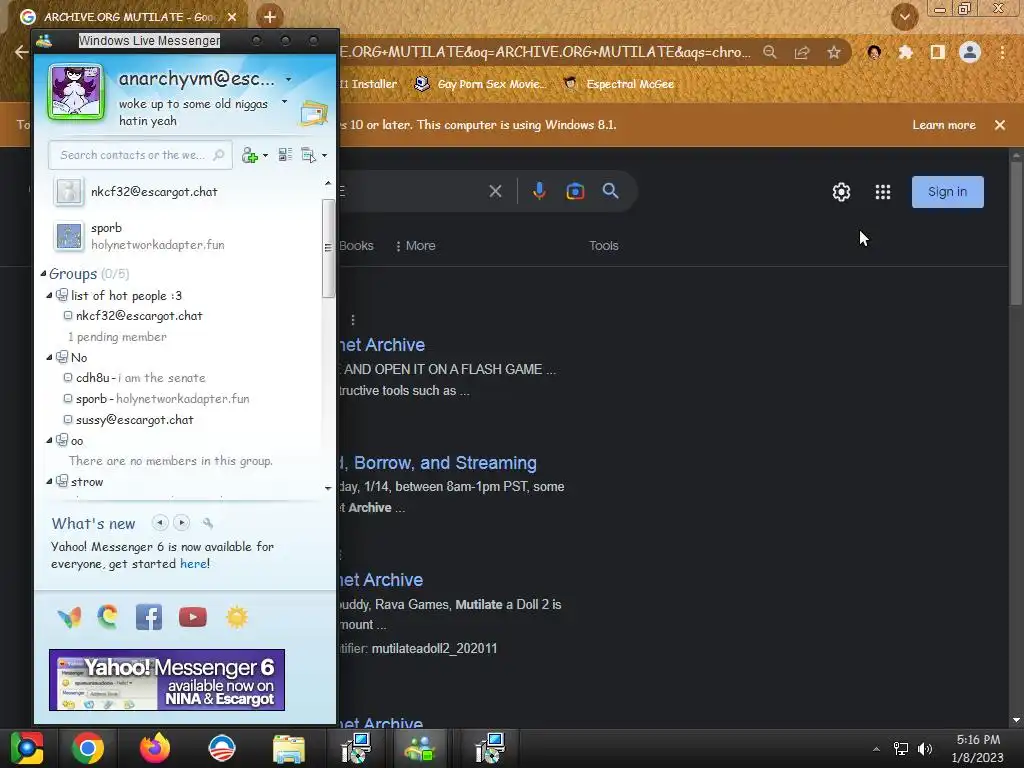The height and width of the screenshot is (768, 1024).
Task: Click the contact list layout icon
Action: click(285, 155)
